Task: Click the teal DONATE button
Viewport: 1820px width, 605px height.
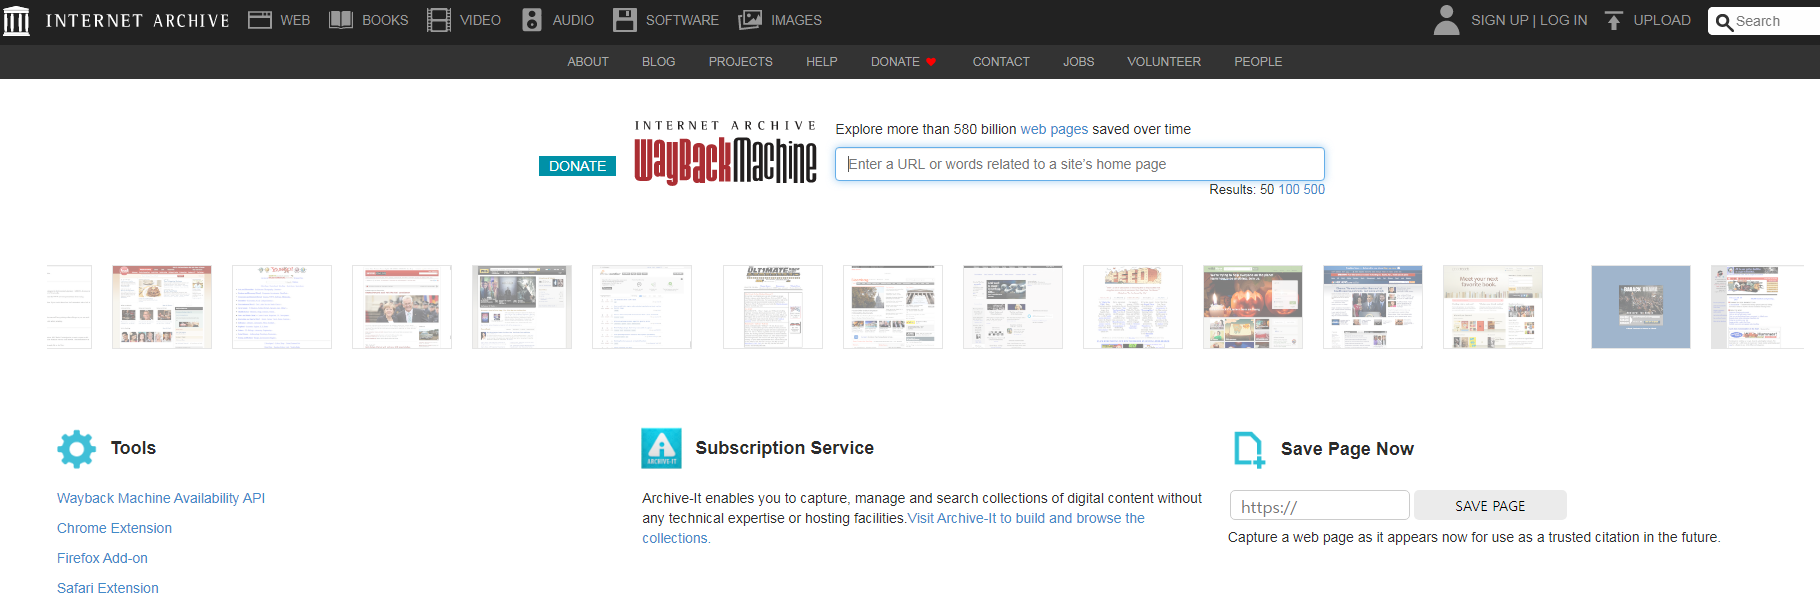Action: [x=577, y=166]
